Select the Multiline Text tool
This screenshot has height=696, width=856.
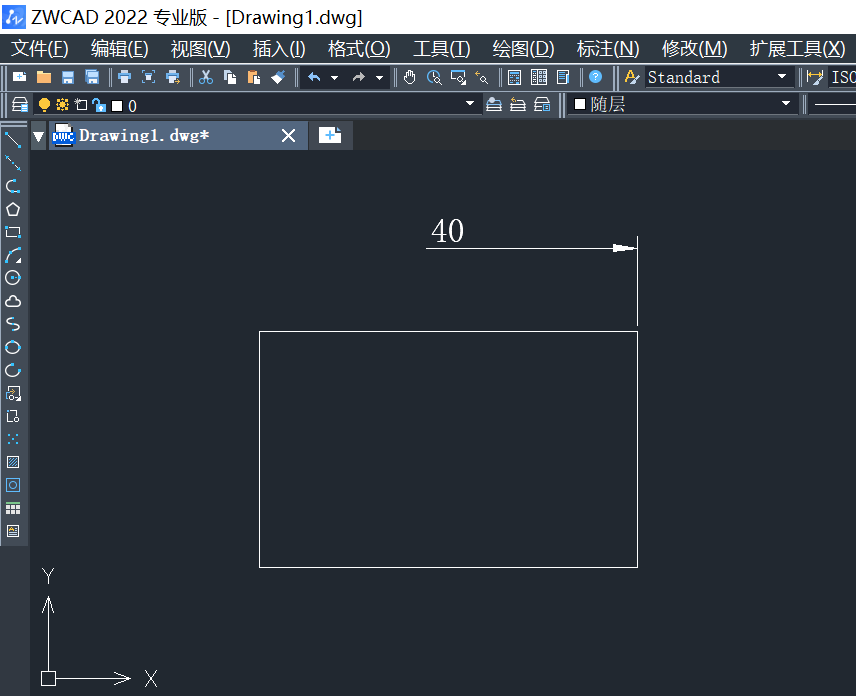click(13, 531)
